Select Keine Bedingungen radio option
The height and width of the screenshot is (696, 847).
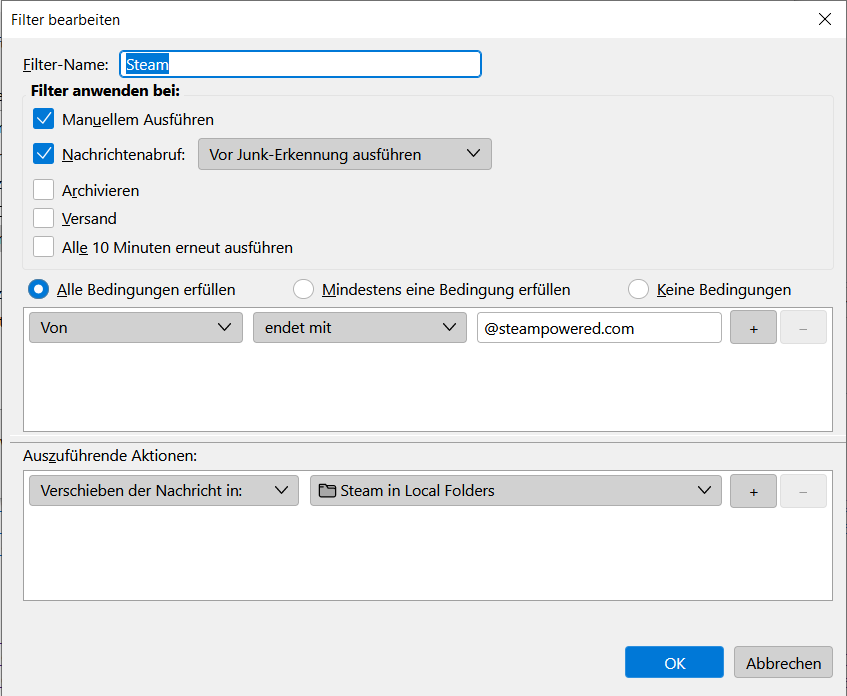coord(638,290)
